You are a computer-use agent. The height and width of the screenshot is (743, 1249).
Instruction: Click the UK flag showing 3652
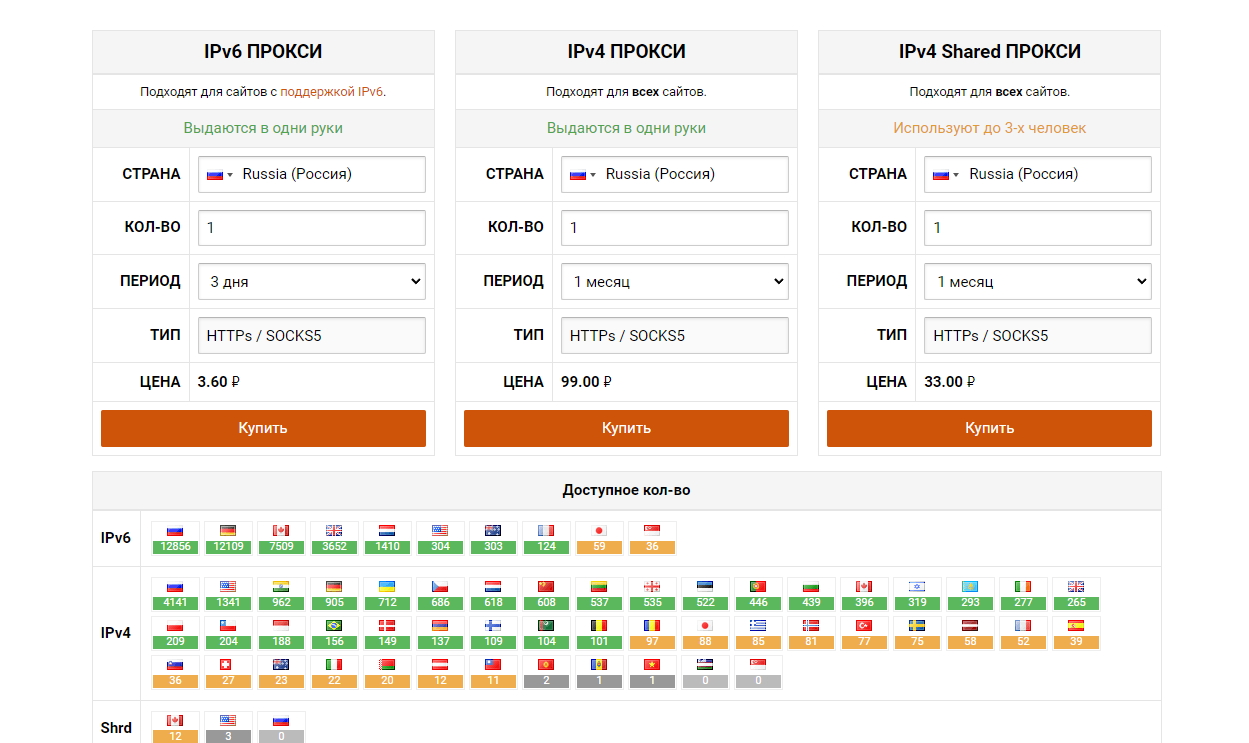click(335, 538)
